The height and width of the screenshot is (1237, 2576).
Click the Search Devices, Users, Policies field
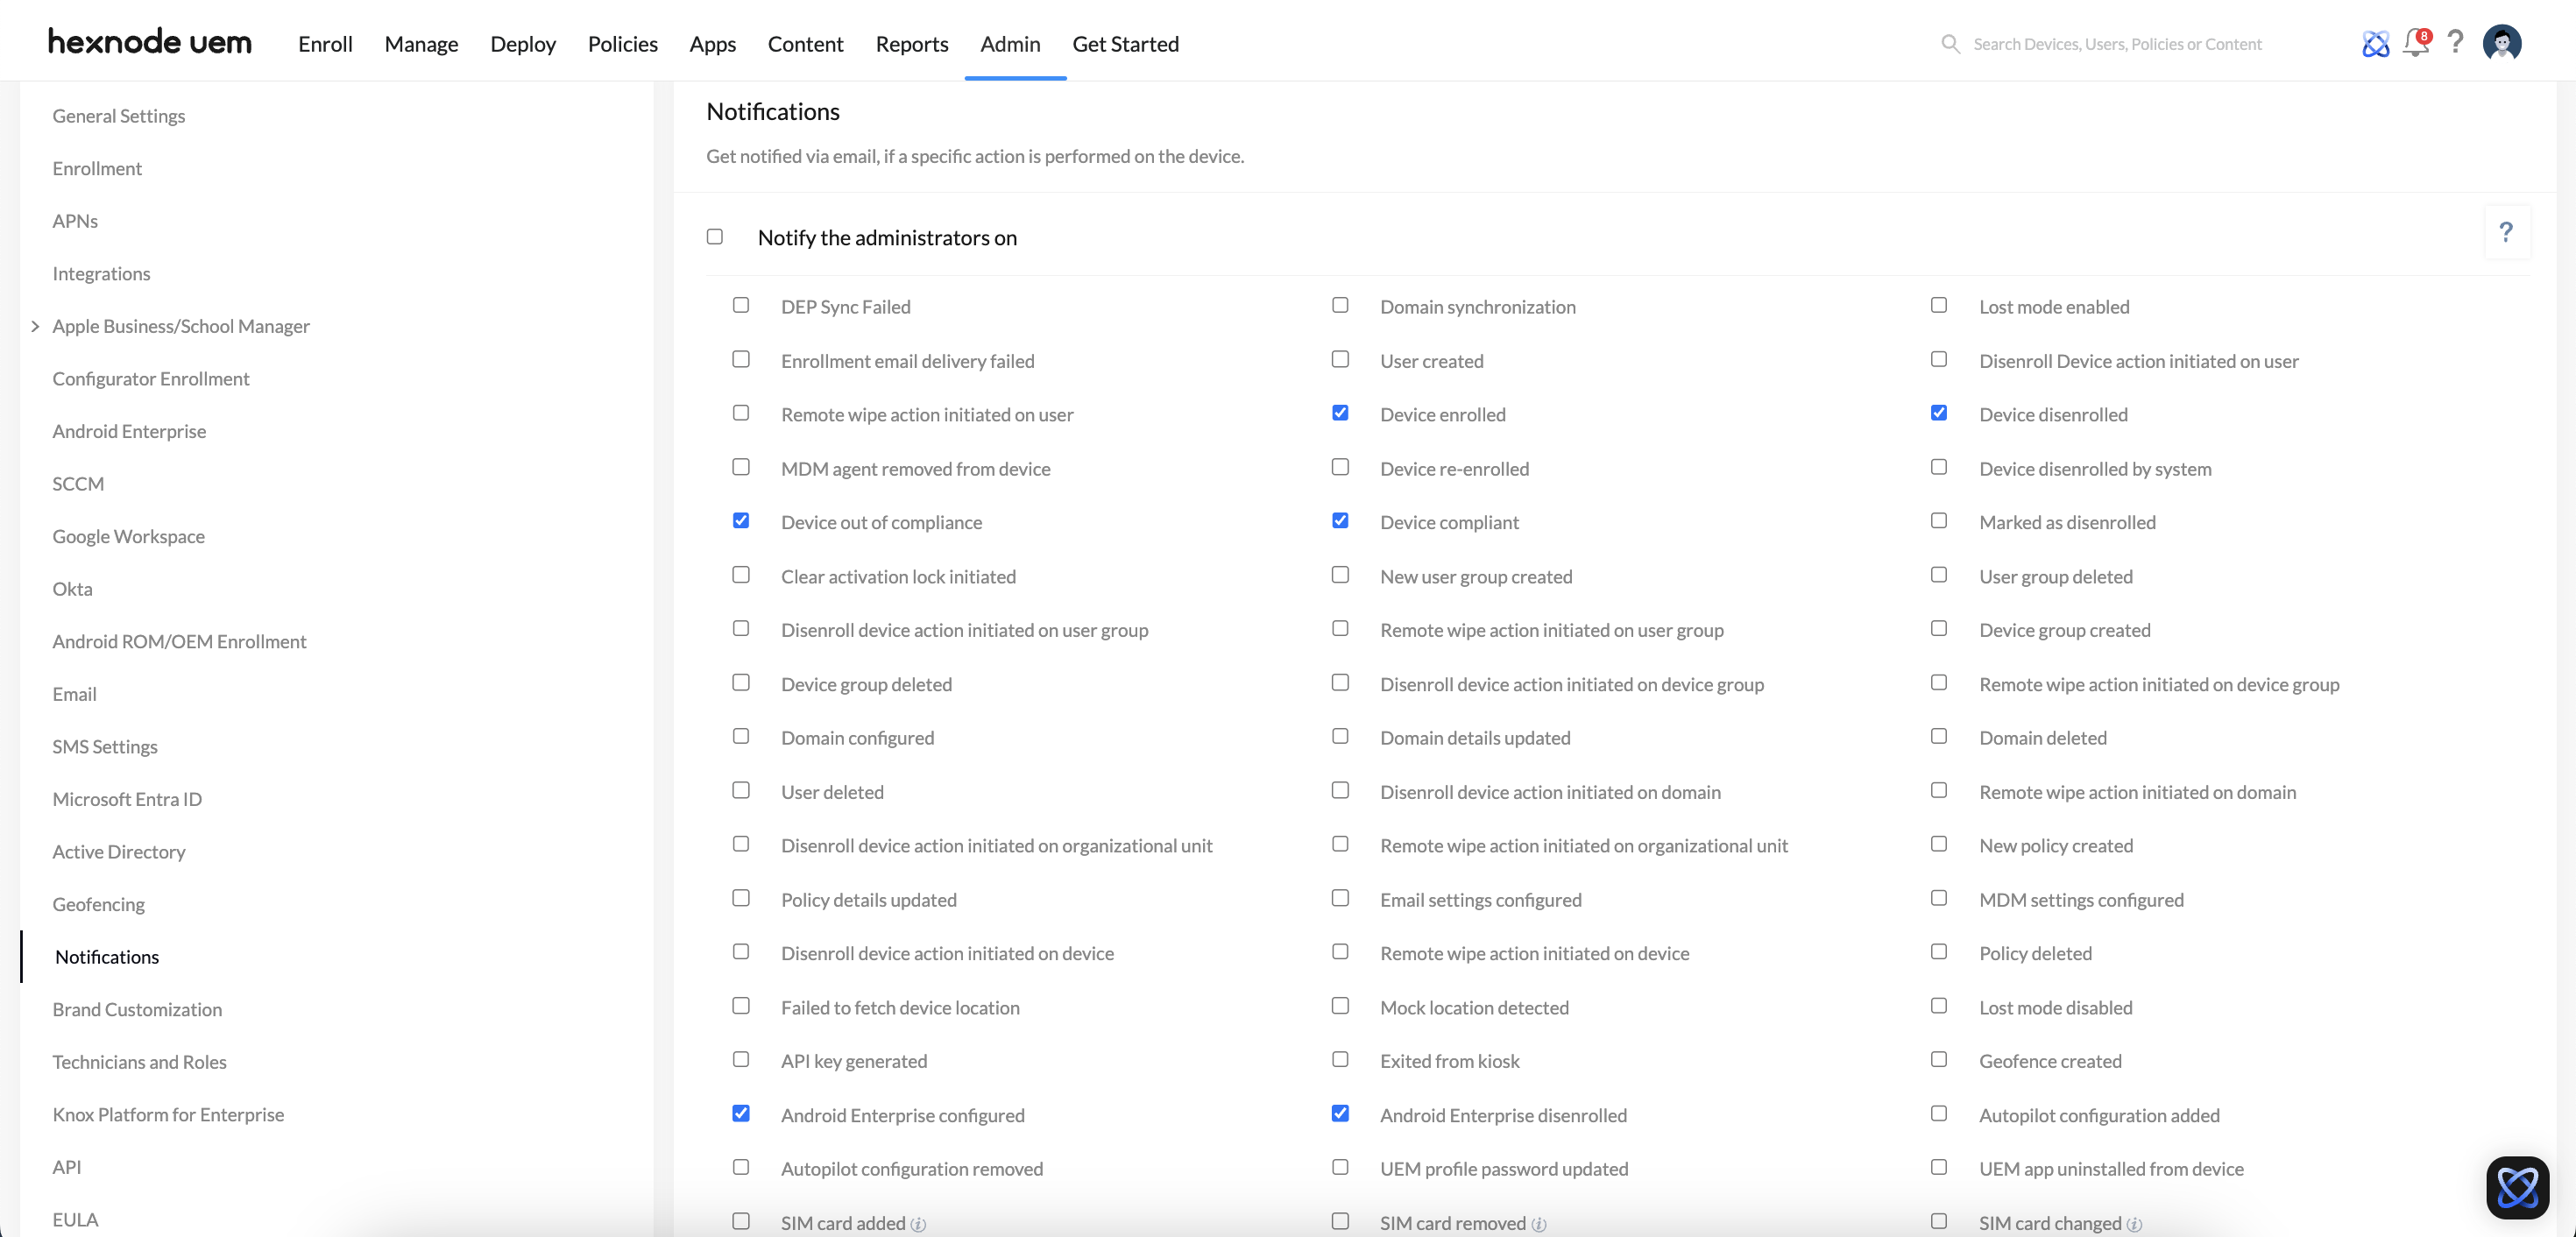click(2116, 44)
